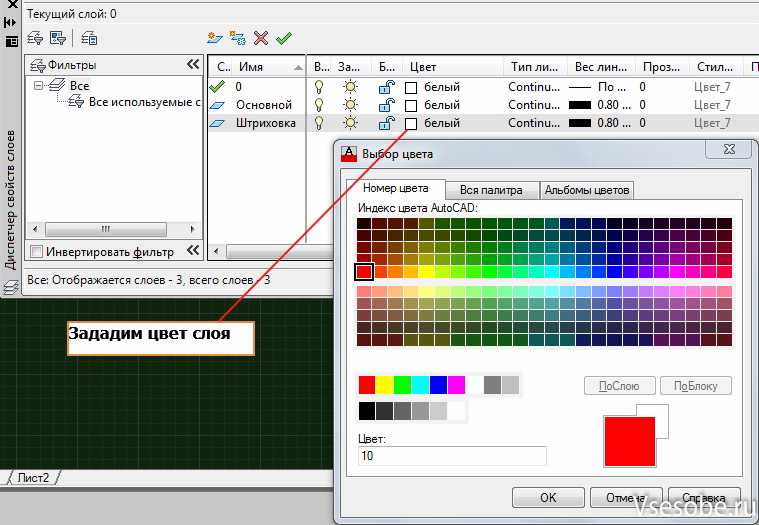The image size is (759, 525).
Task: Freeze layer 0 with sun icon
Action: [350, 87]
